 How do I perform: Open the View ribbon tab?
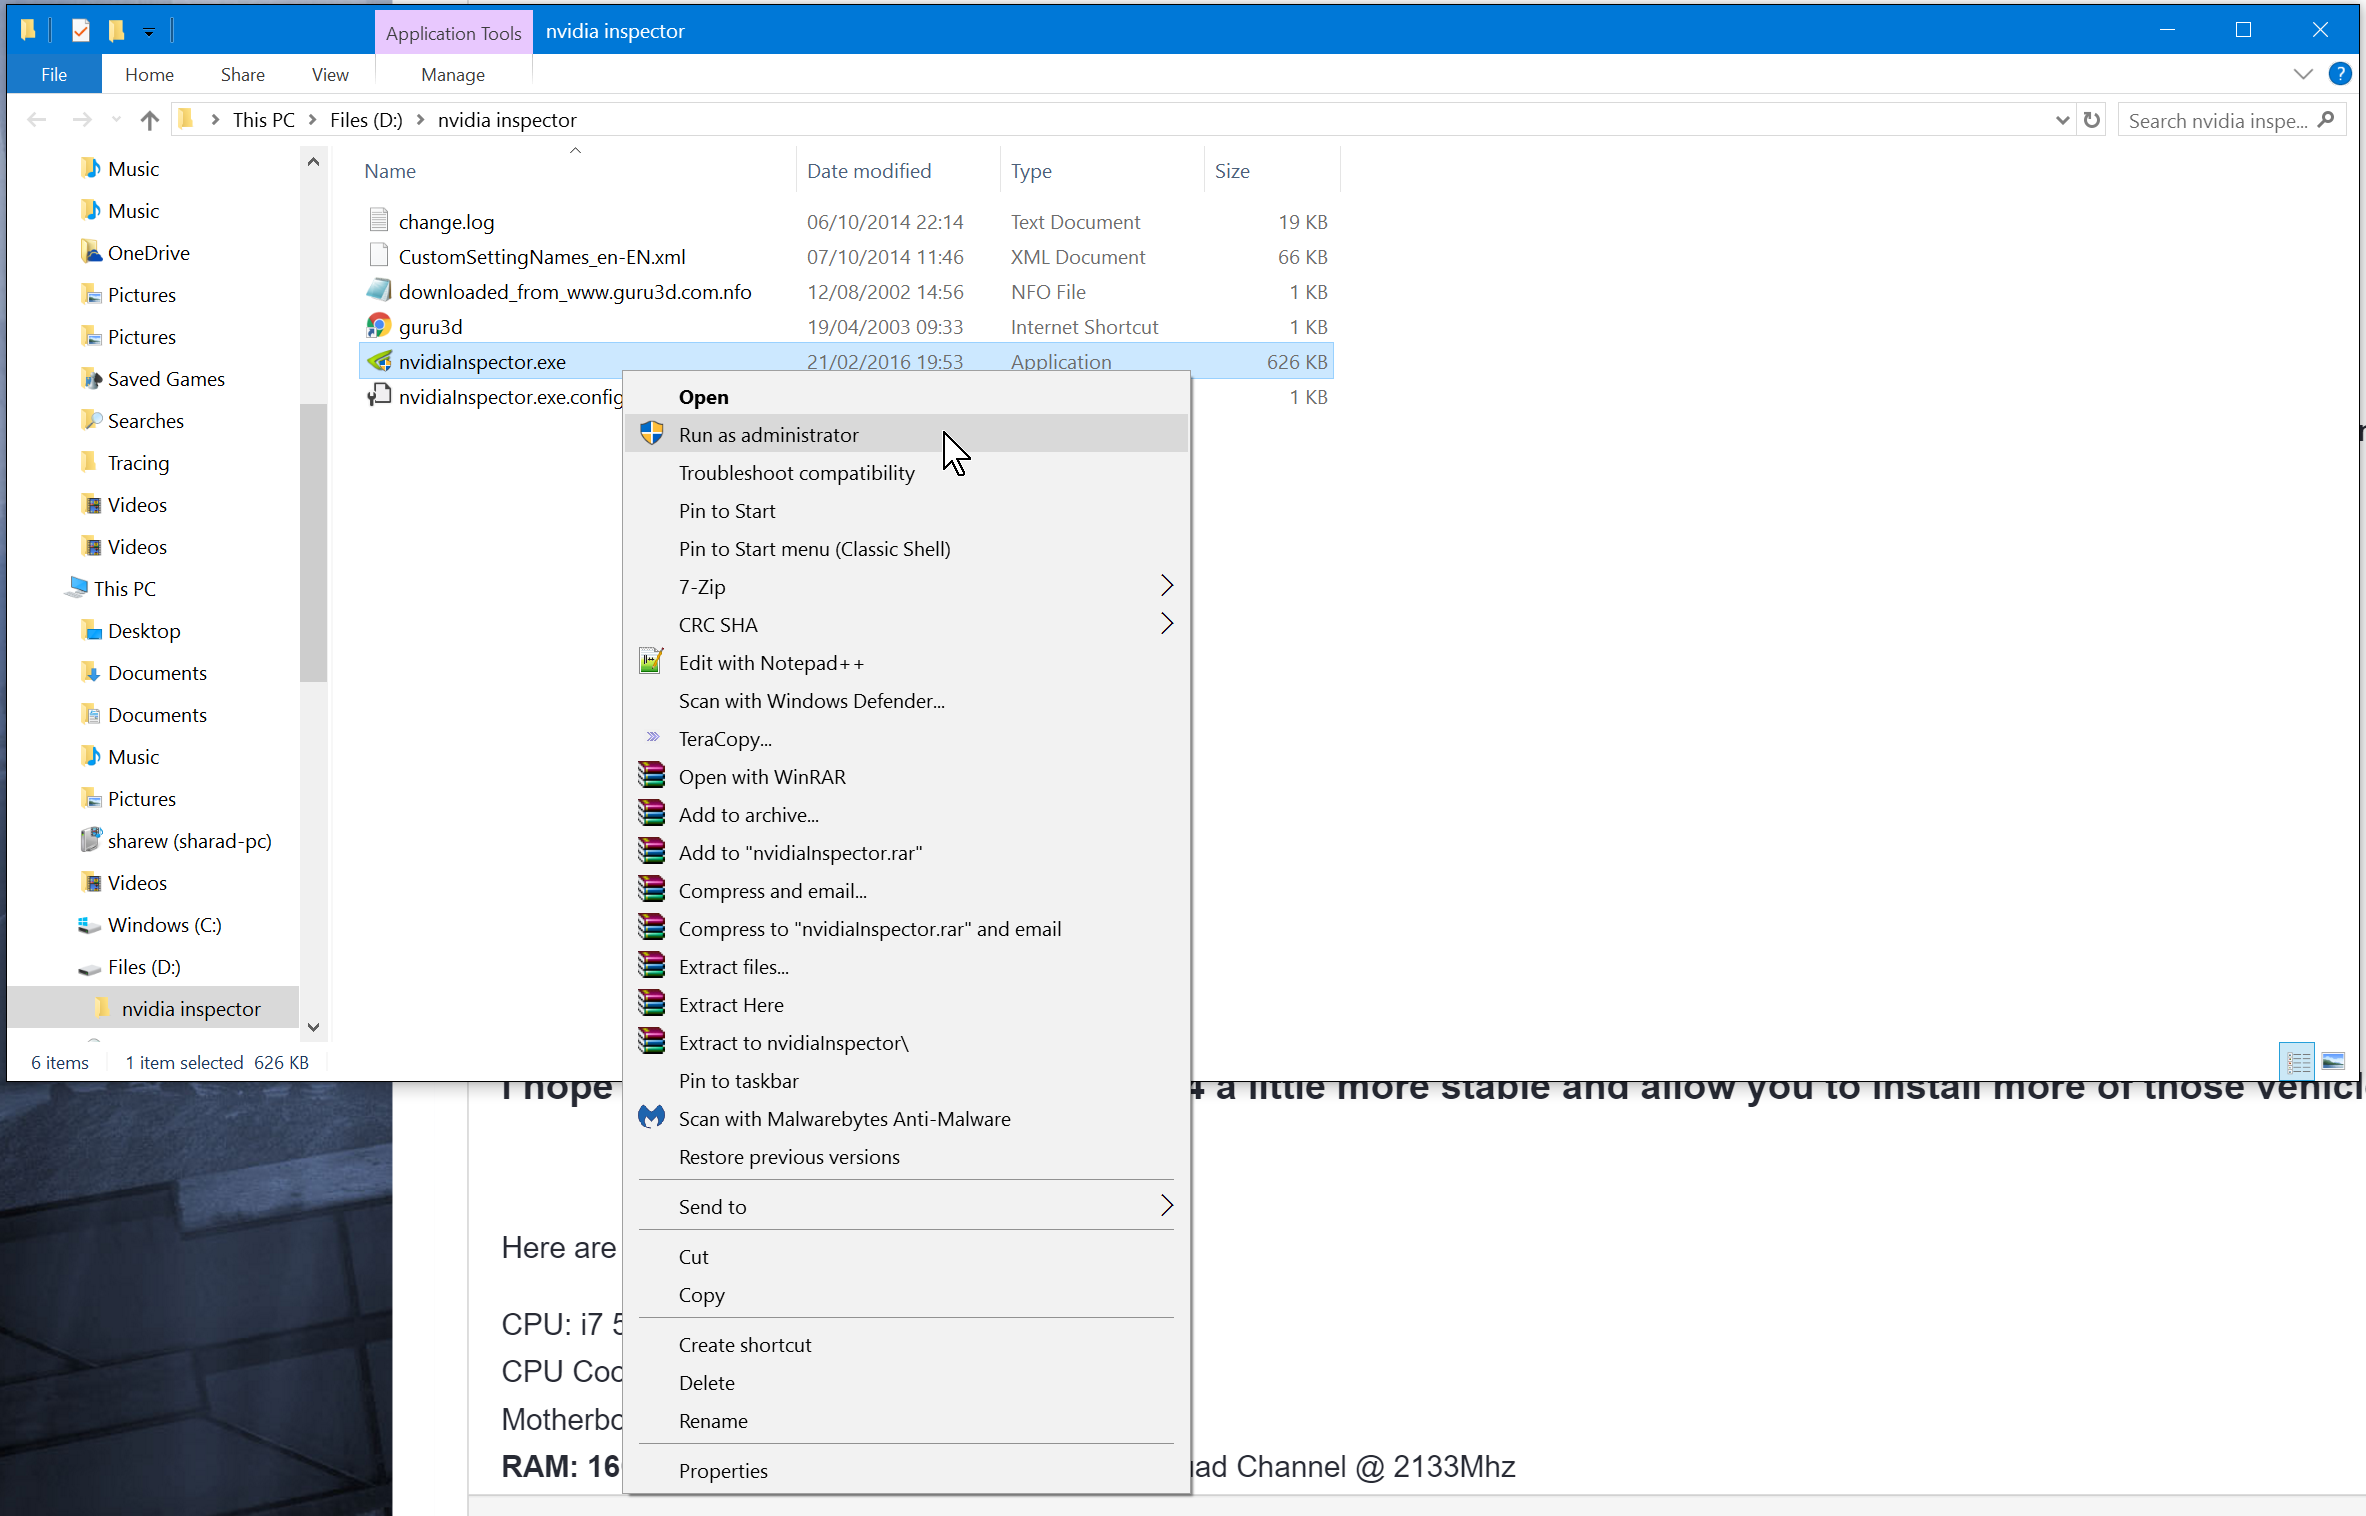pos(329,74)
